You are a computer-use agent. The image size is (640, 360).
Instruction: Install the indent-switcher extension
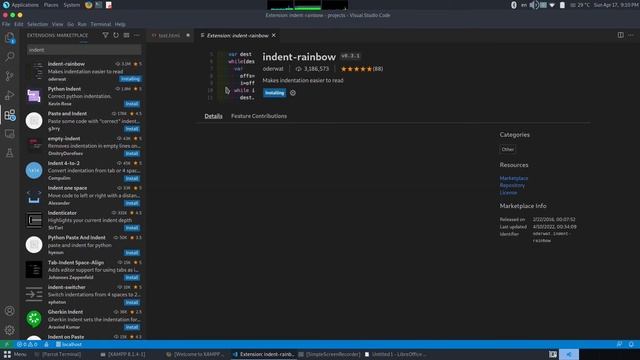[132, 302]
